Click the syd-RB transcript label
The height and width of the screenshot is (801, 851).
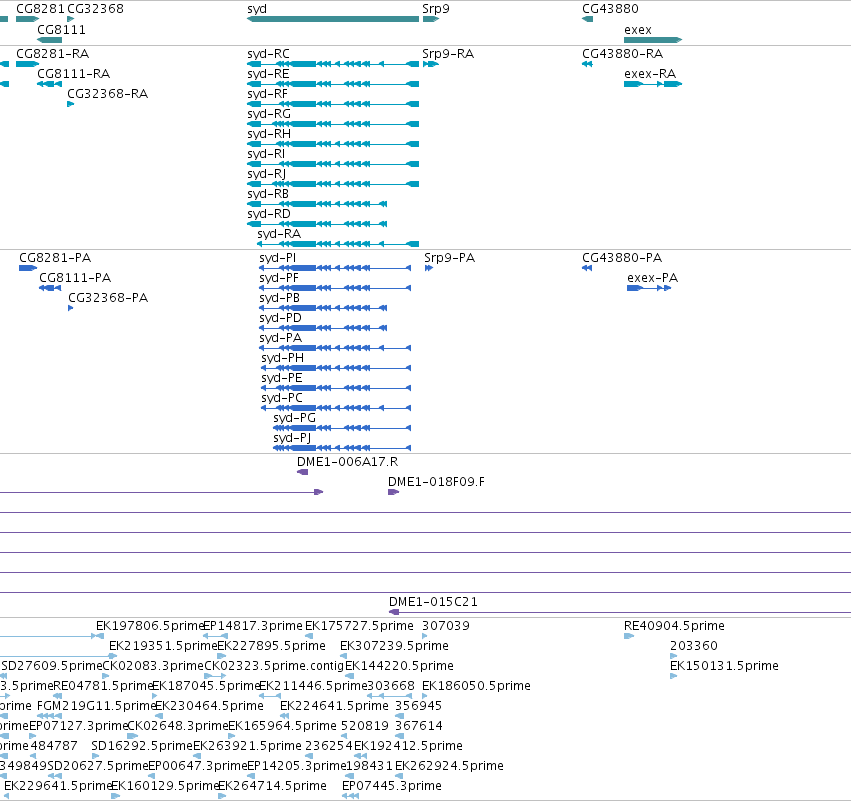click(268, 194)
